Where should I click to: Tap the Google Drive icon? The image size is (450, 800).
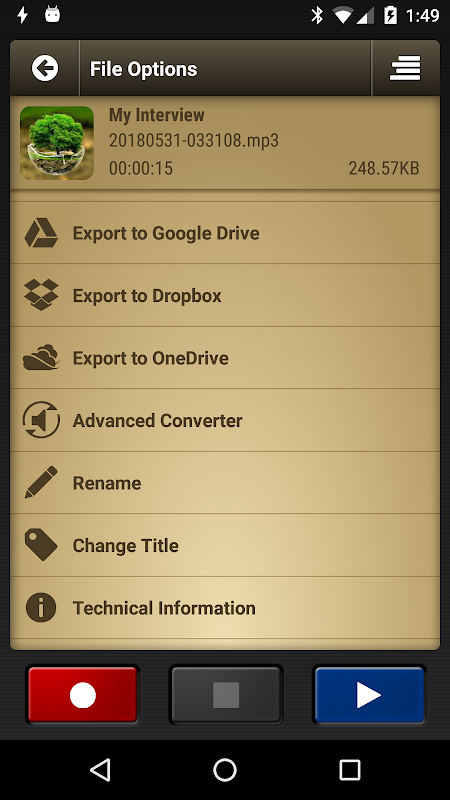(x=41, y=233)
